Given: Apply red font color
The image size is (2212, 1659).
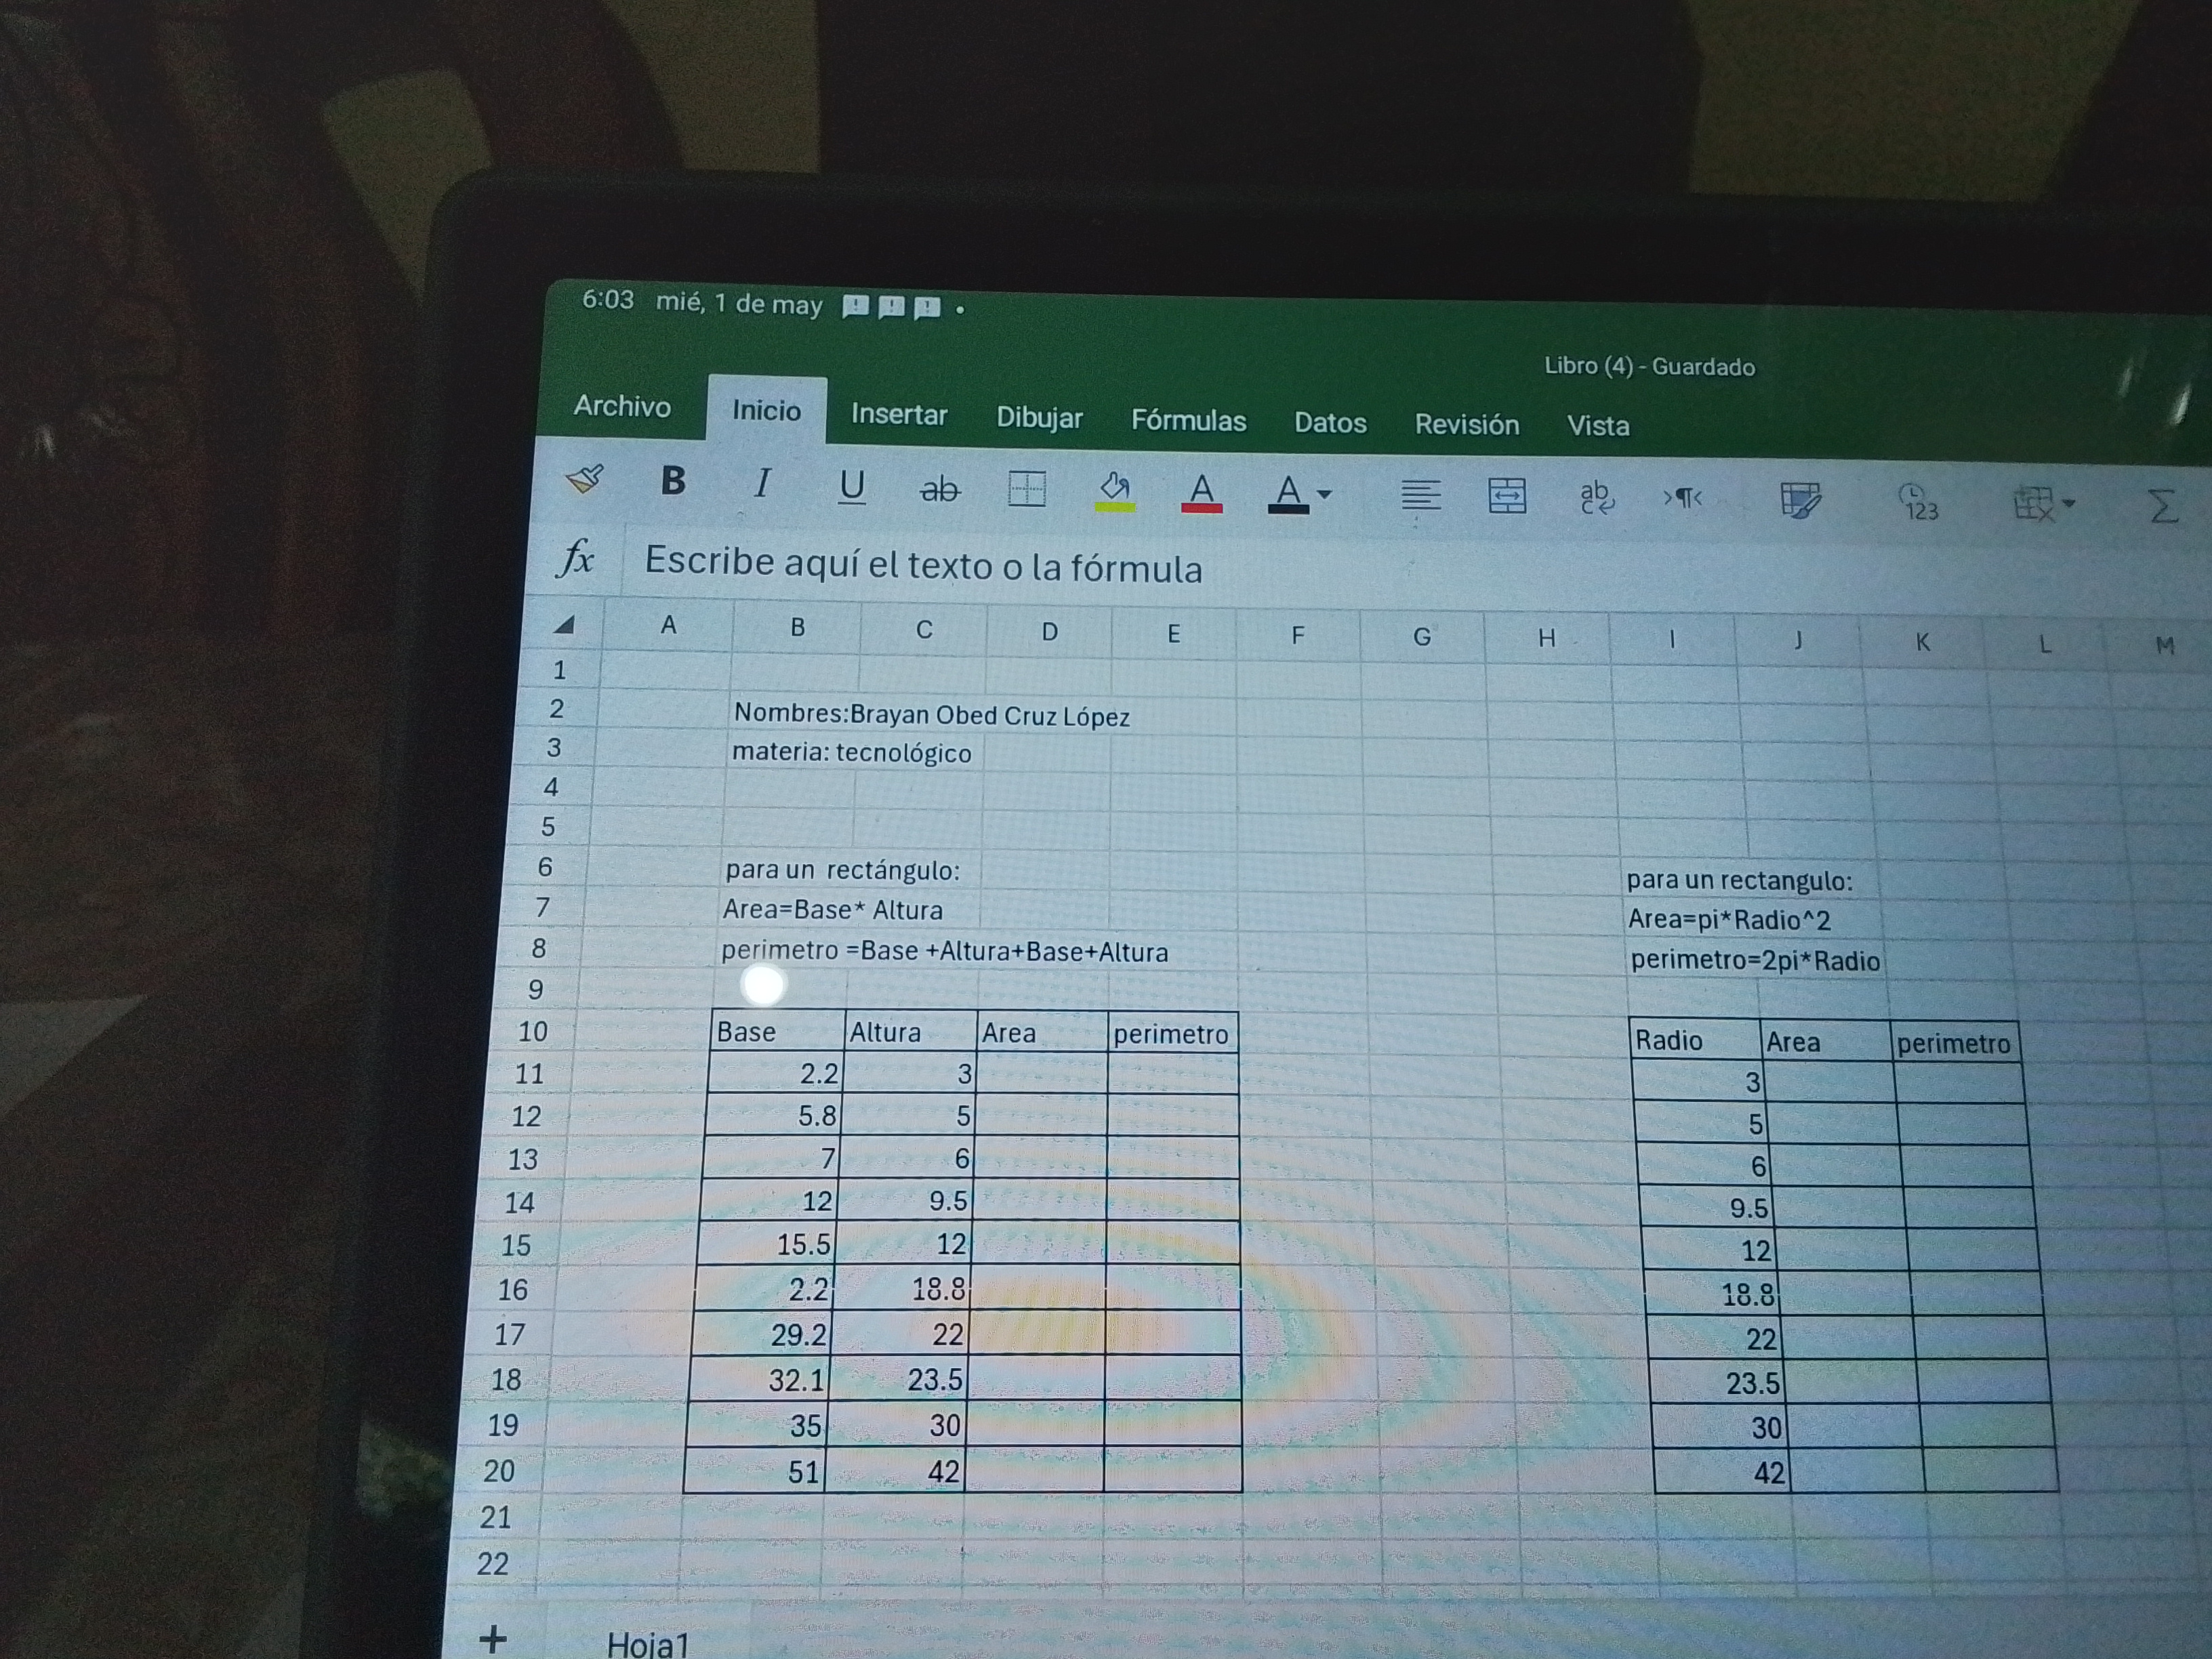Looking at the screenshot, I should click(1202, 493).
